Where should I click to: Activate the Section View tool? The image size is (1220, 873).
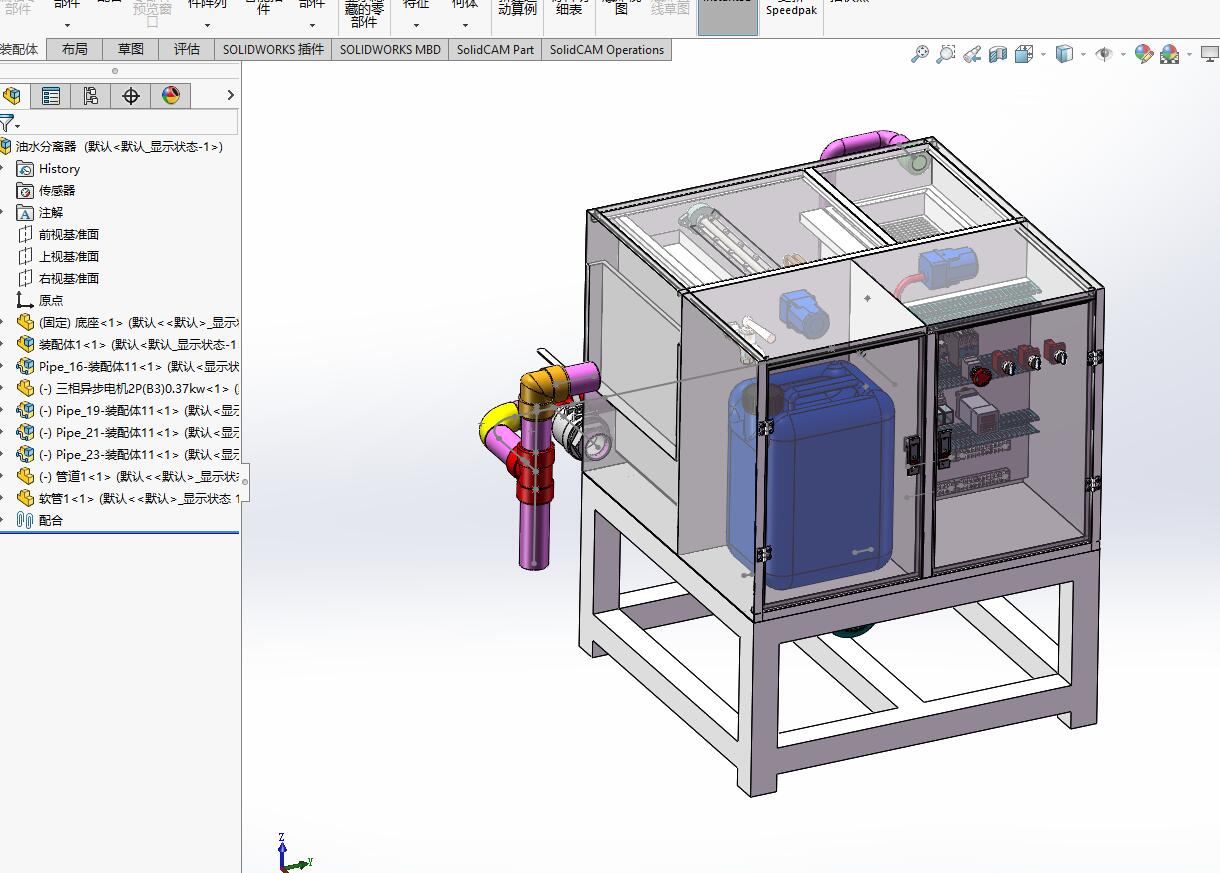(x=997, y=54)
